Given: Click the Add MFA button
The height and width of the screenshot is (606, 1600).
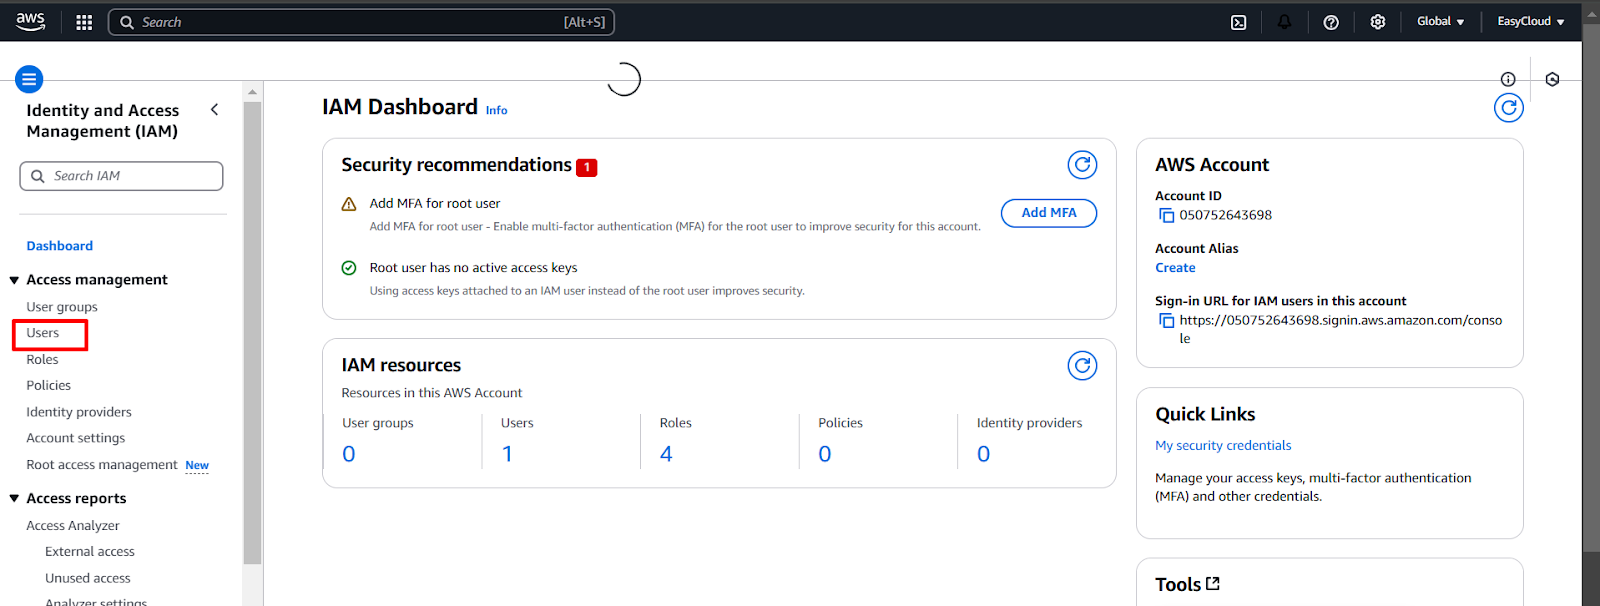Looking at the screenshot, I should [1049, 213].
